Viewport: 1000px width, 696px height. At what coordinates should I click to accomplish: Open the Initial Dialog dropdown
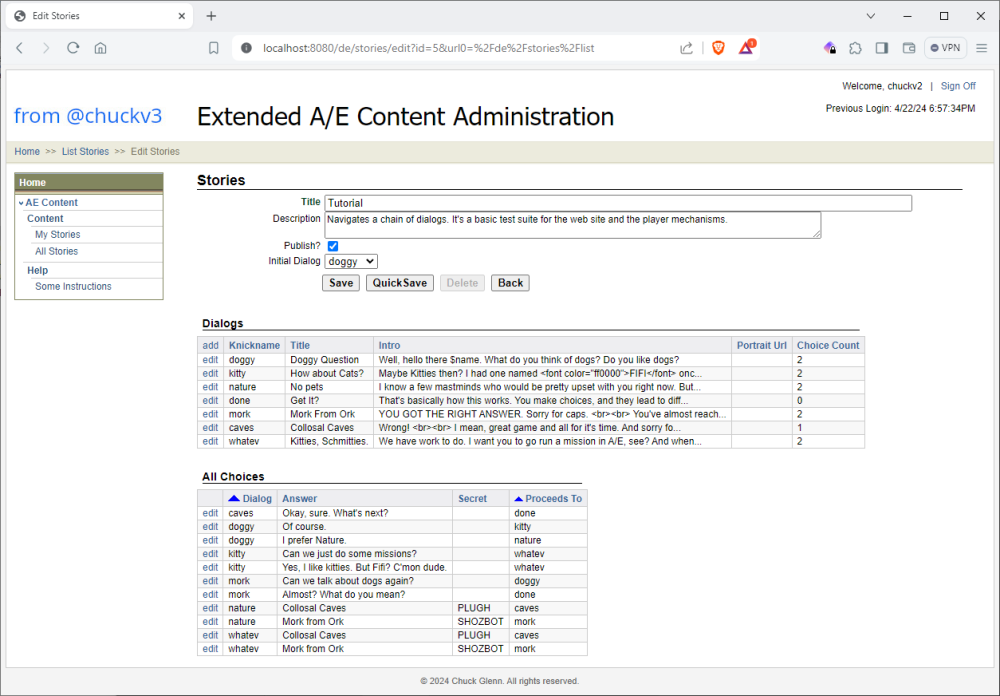351,261
